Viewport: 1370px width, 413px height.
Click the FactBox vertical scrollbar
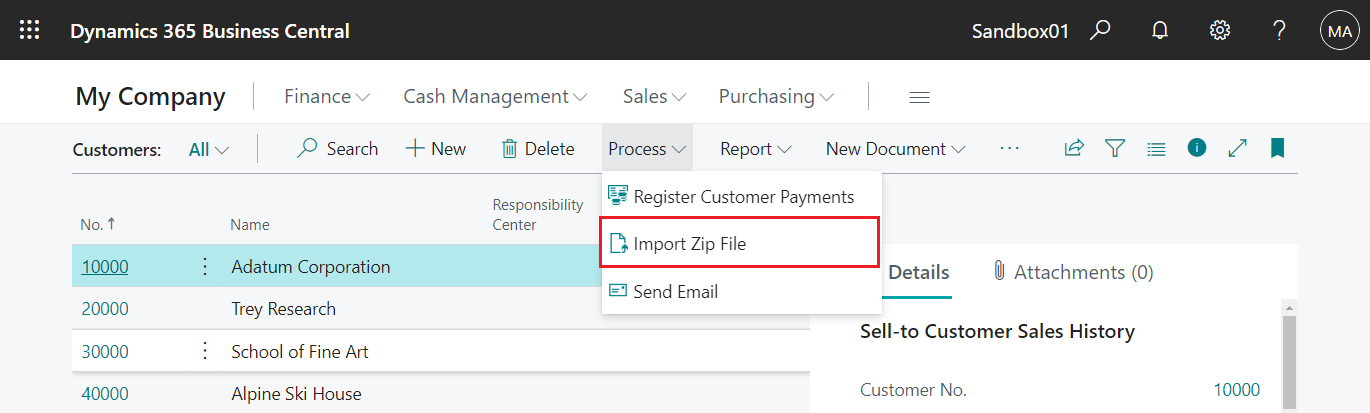(1289, 357)
